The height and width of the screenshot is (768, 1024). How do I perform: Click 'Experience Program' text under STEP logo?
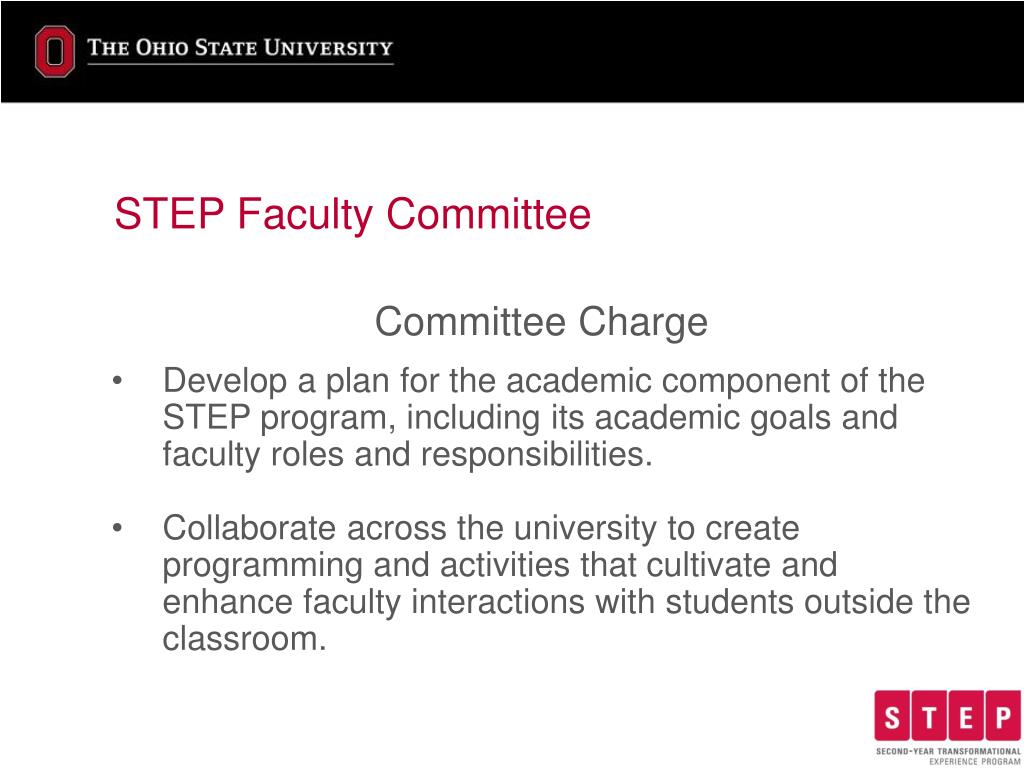point(974,760)
